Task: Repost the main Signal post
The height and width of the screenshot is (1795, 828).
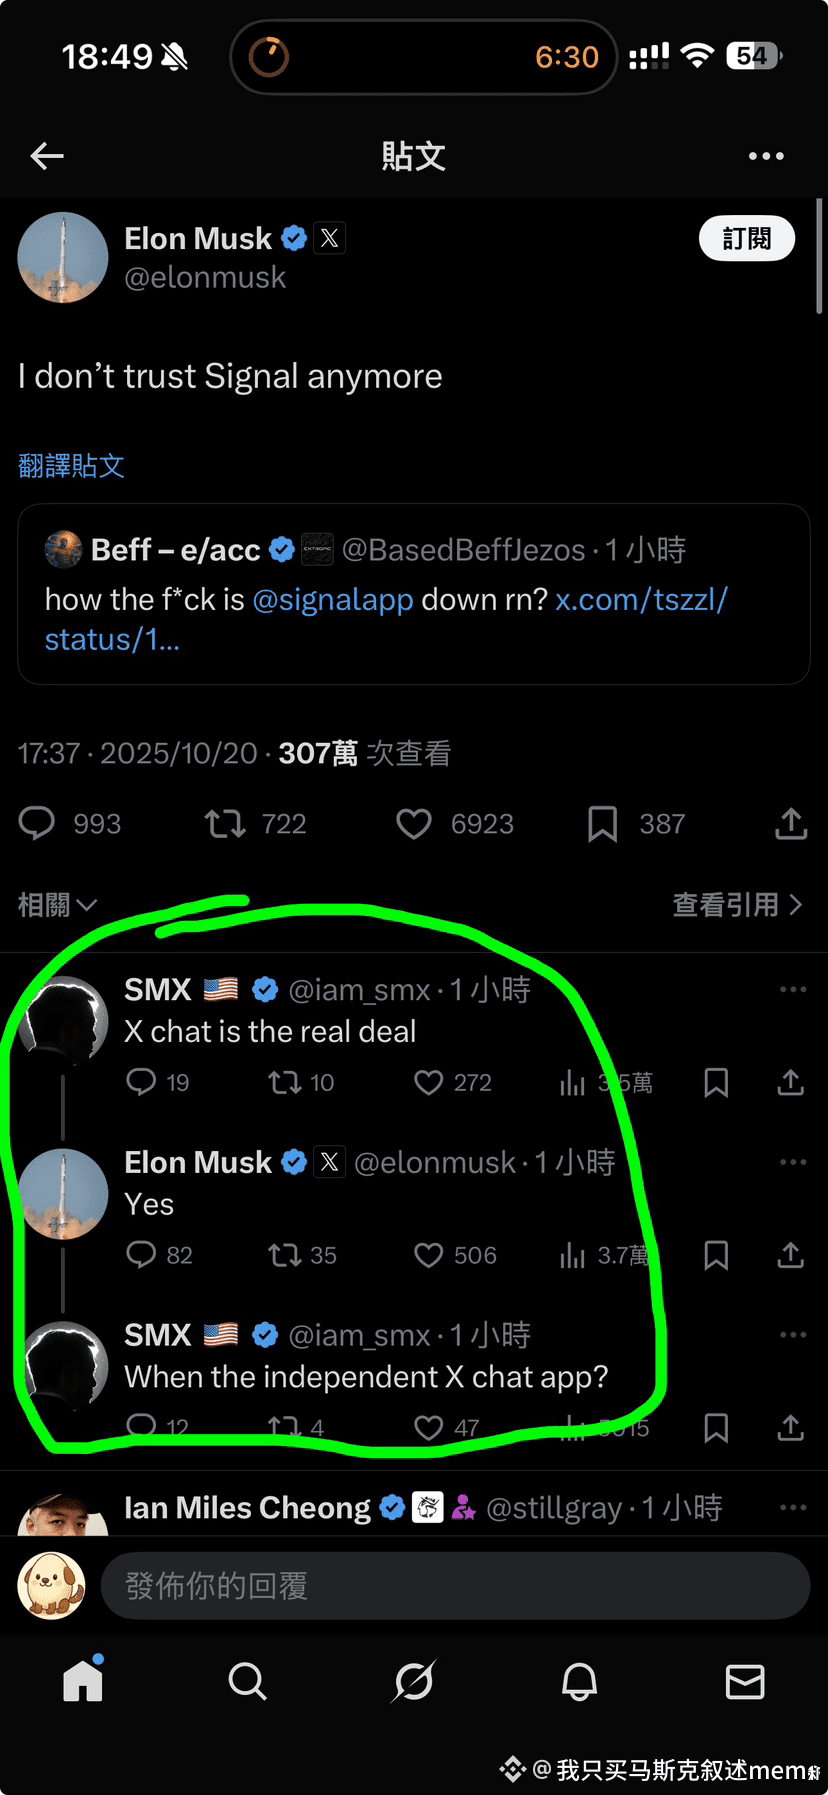Action: click(x=225, y=824)
